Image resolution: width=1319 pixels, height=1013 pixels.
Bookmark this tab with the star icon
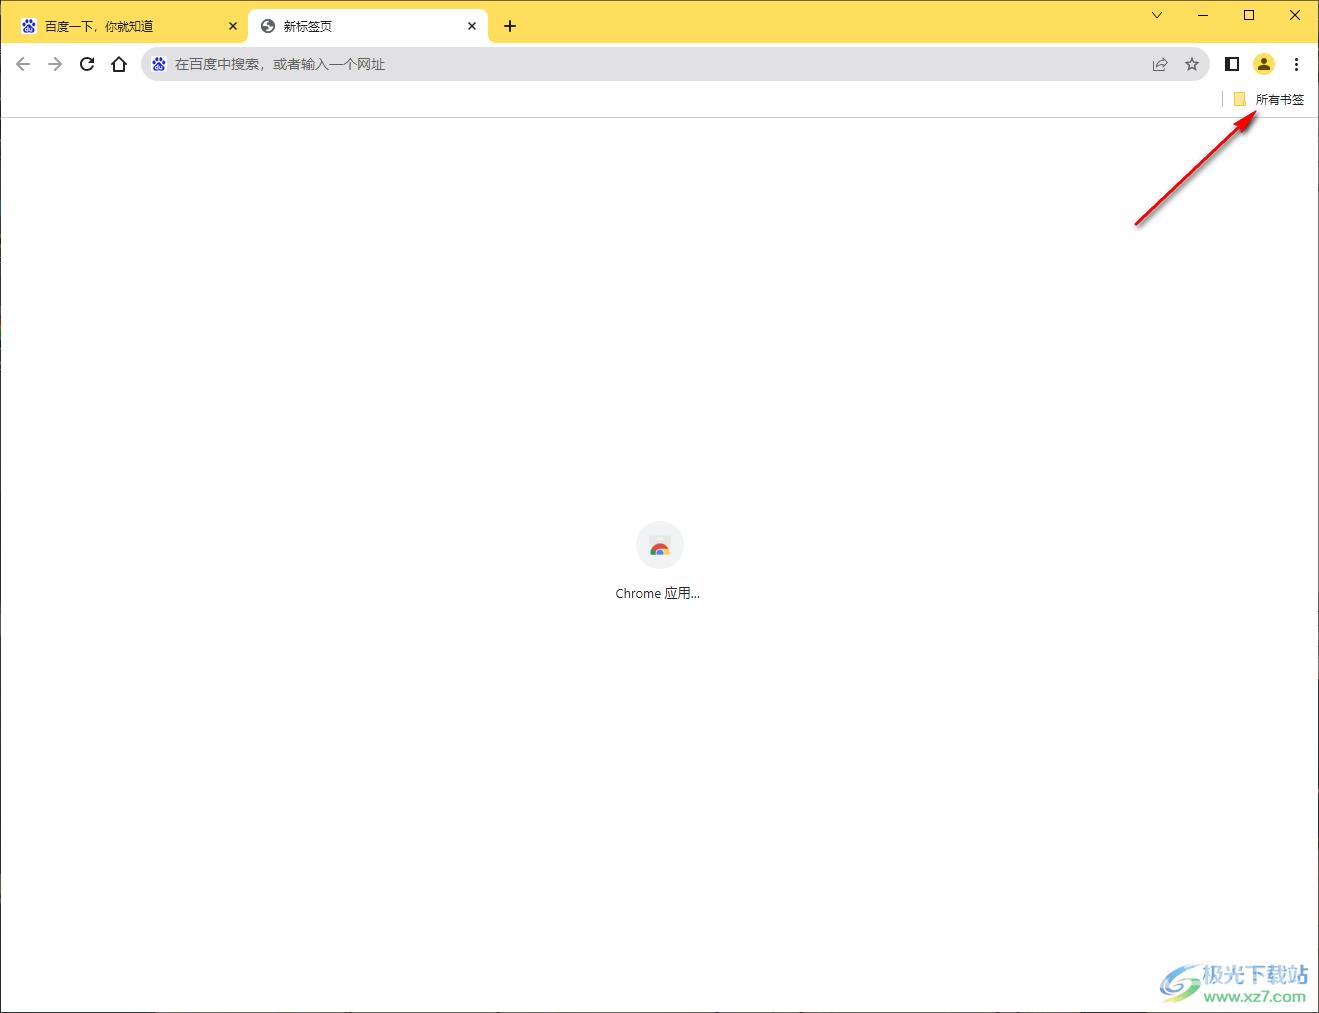[x=1192, y=64]
